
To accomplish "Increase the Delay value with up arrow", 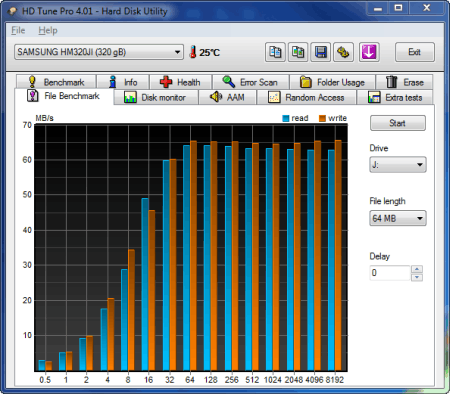I will click(x=417, y=269).
